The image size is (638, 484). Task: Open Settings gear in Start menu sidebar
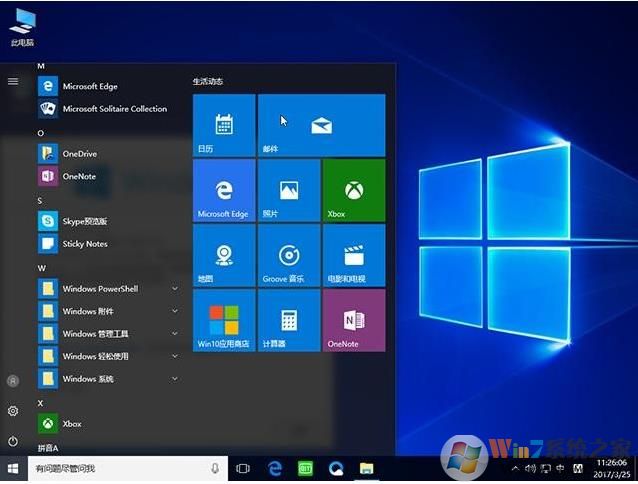click(x=13, y=411)
